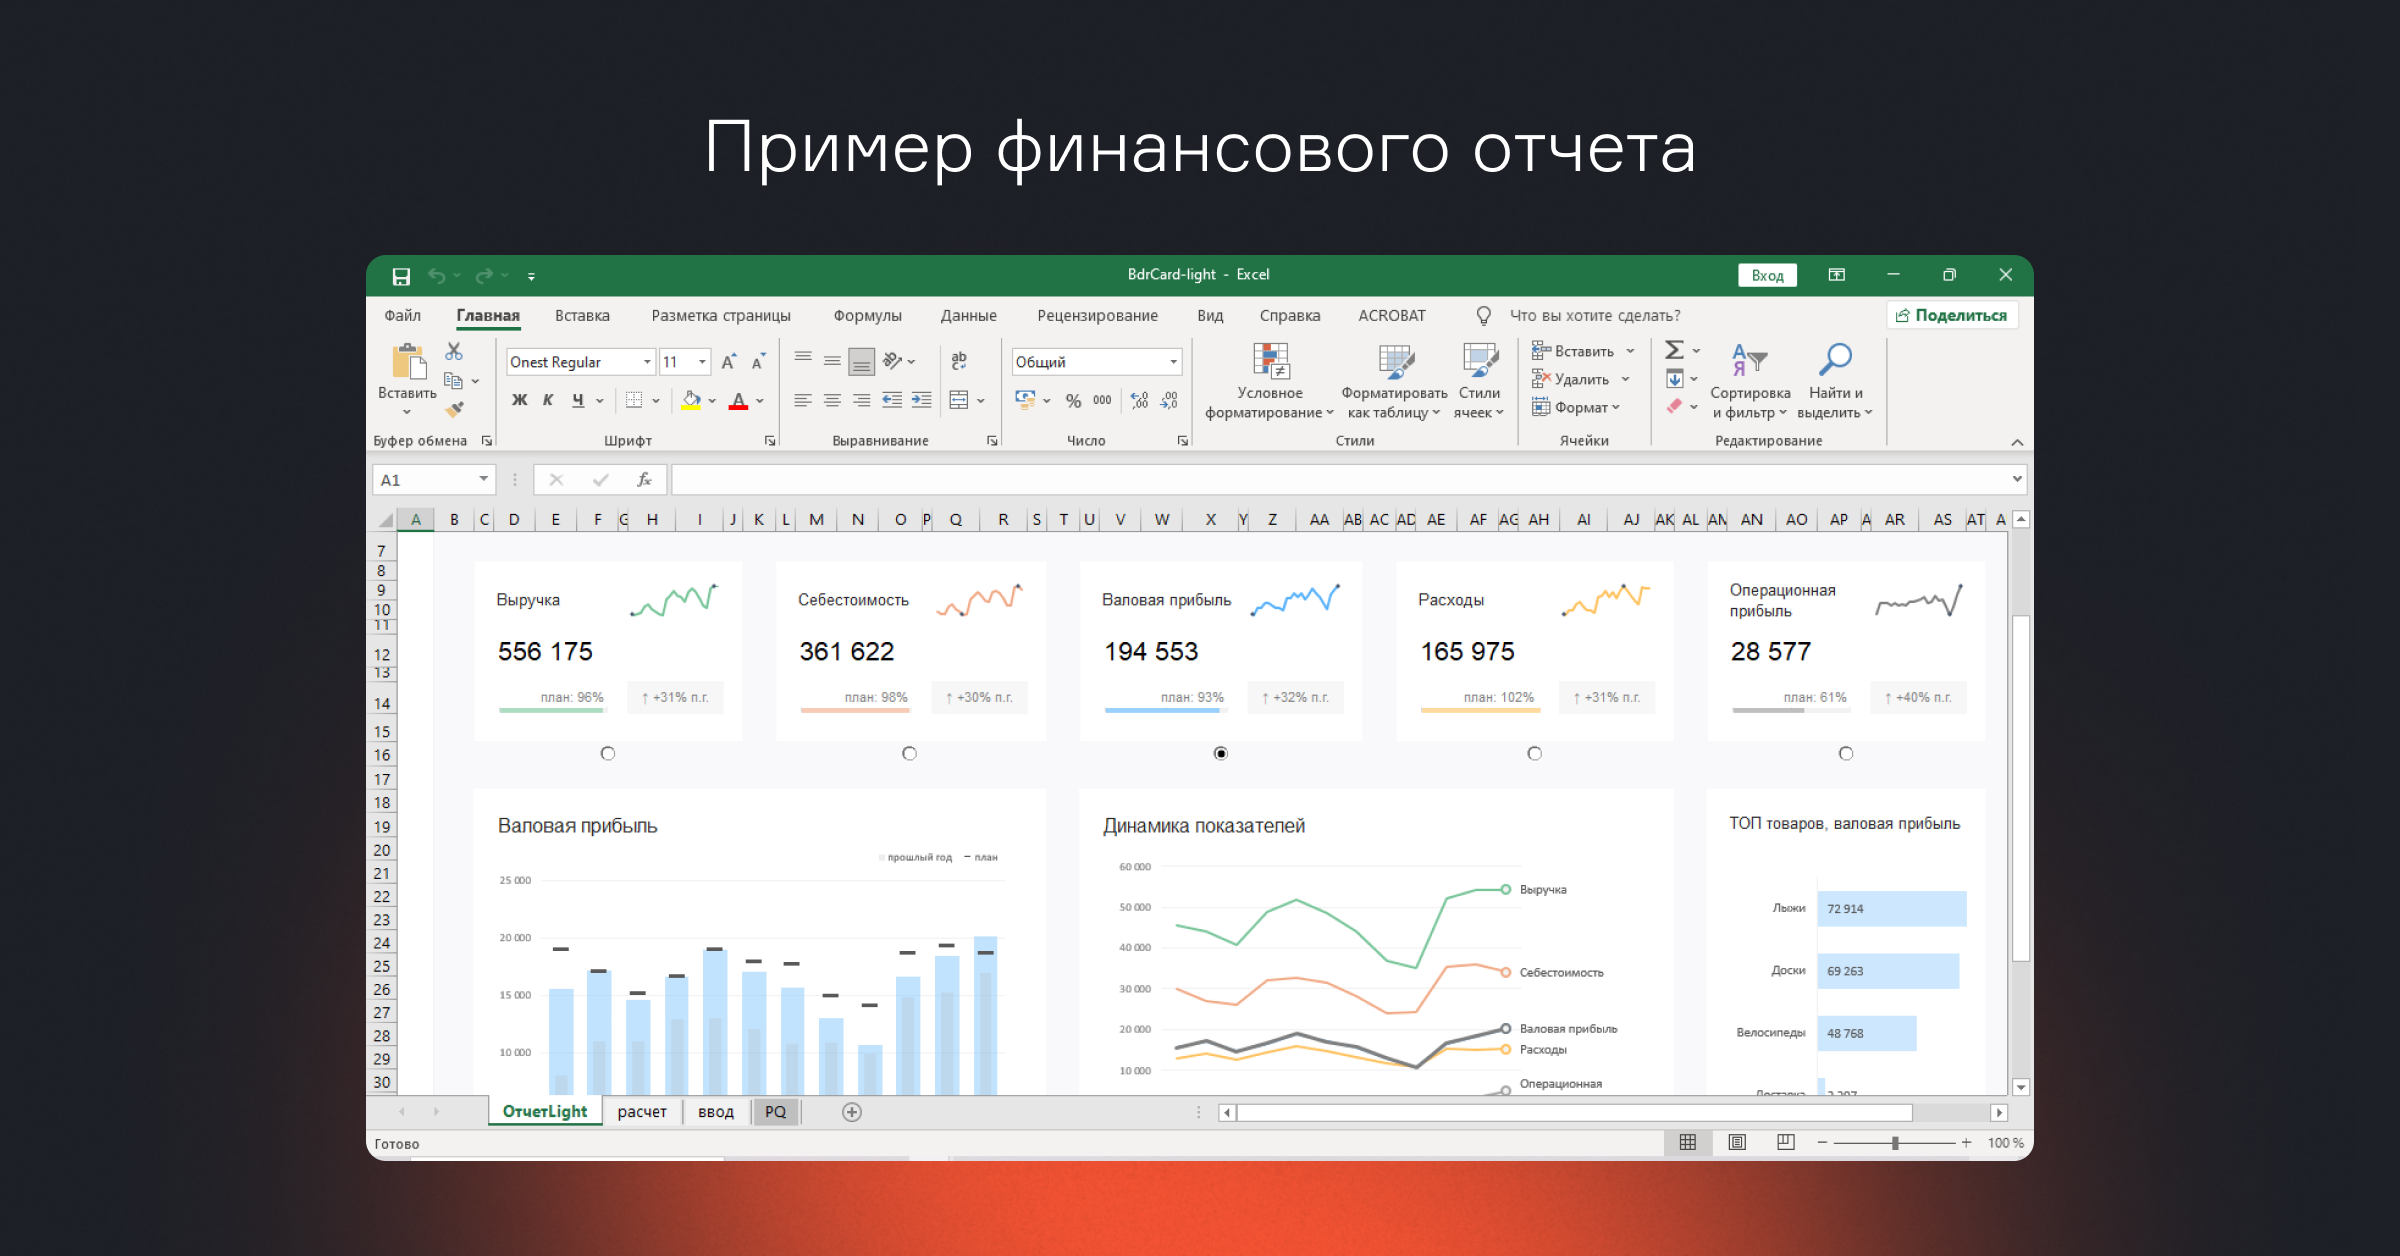The height and width of the screenshot is (1256, 2400).
Task: Open Условное форматирование icon
Action: [1270, 361]
